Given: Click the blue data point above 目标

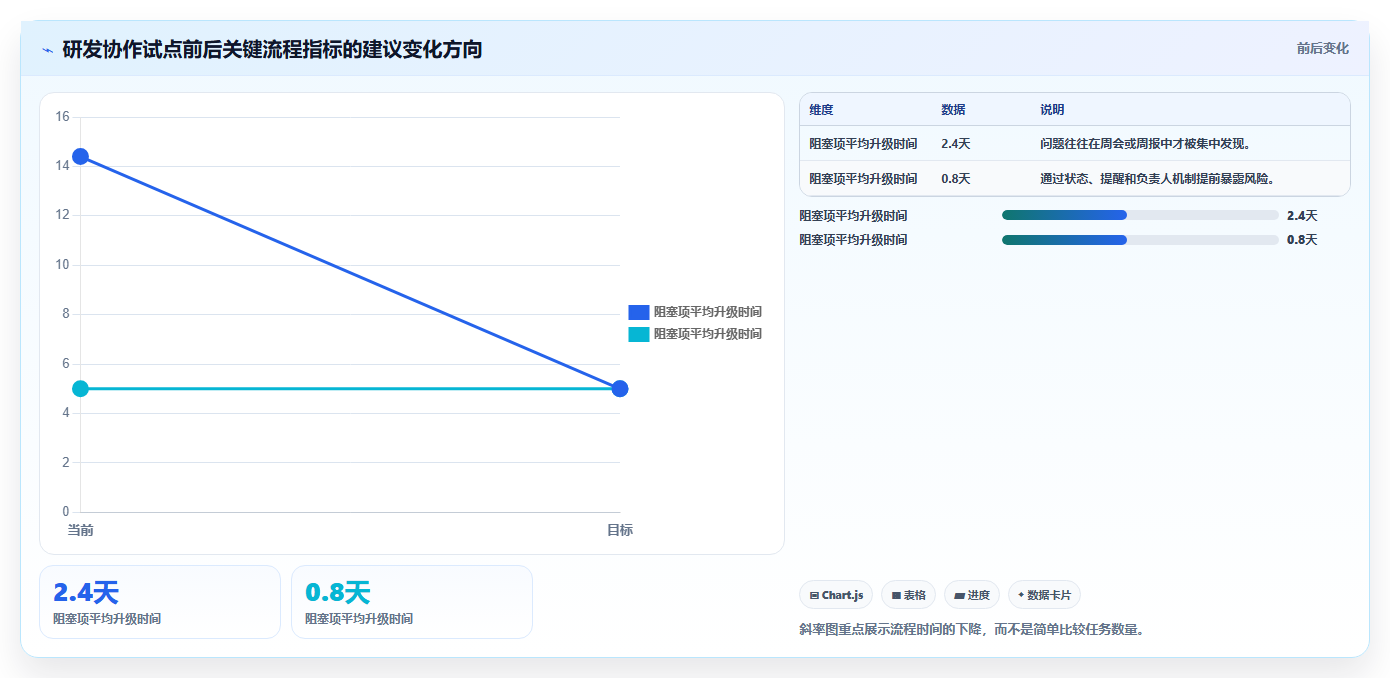Looking at the screenshot, I should pos(619,388).
